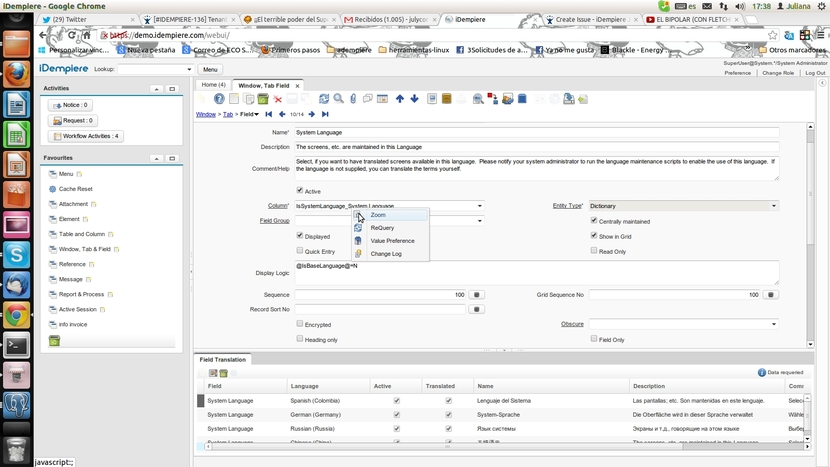The width and height of the screenshot is (830, 467).
Task: Click the Workflow Activities button
Action: [86, 136]
